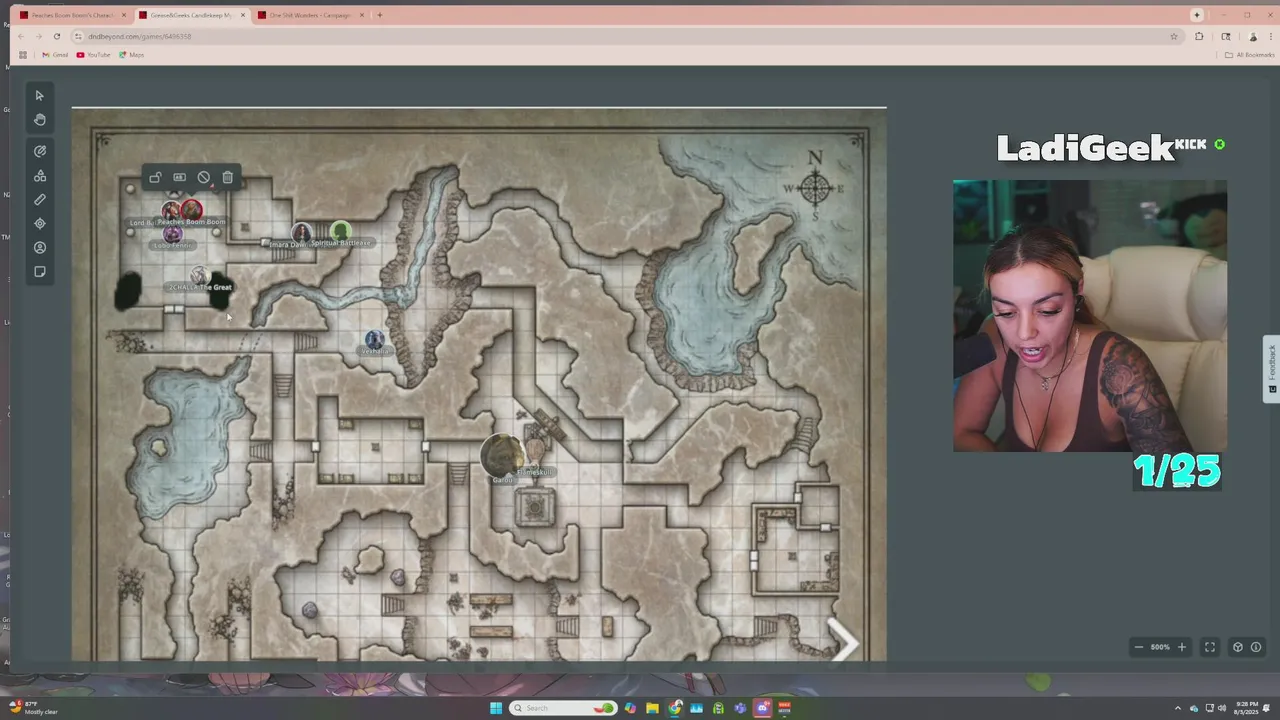Select the Lobo Fenric token

point(173,235)
